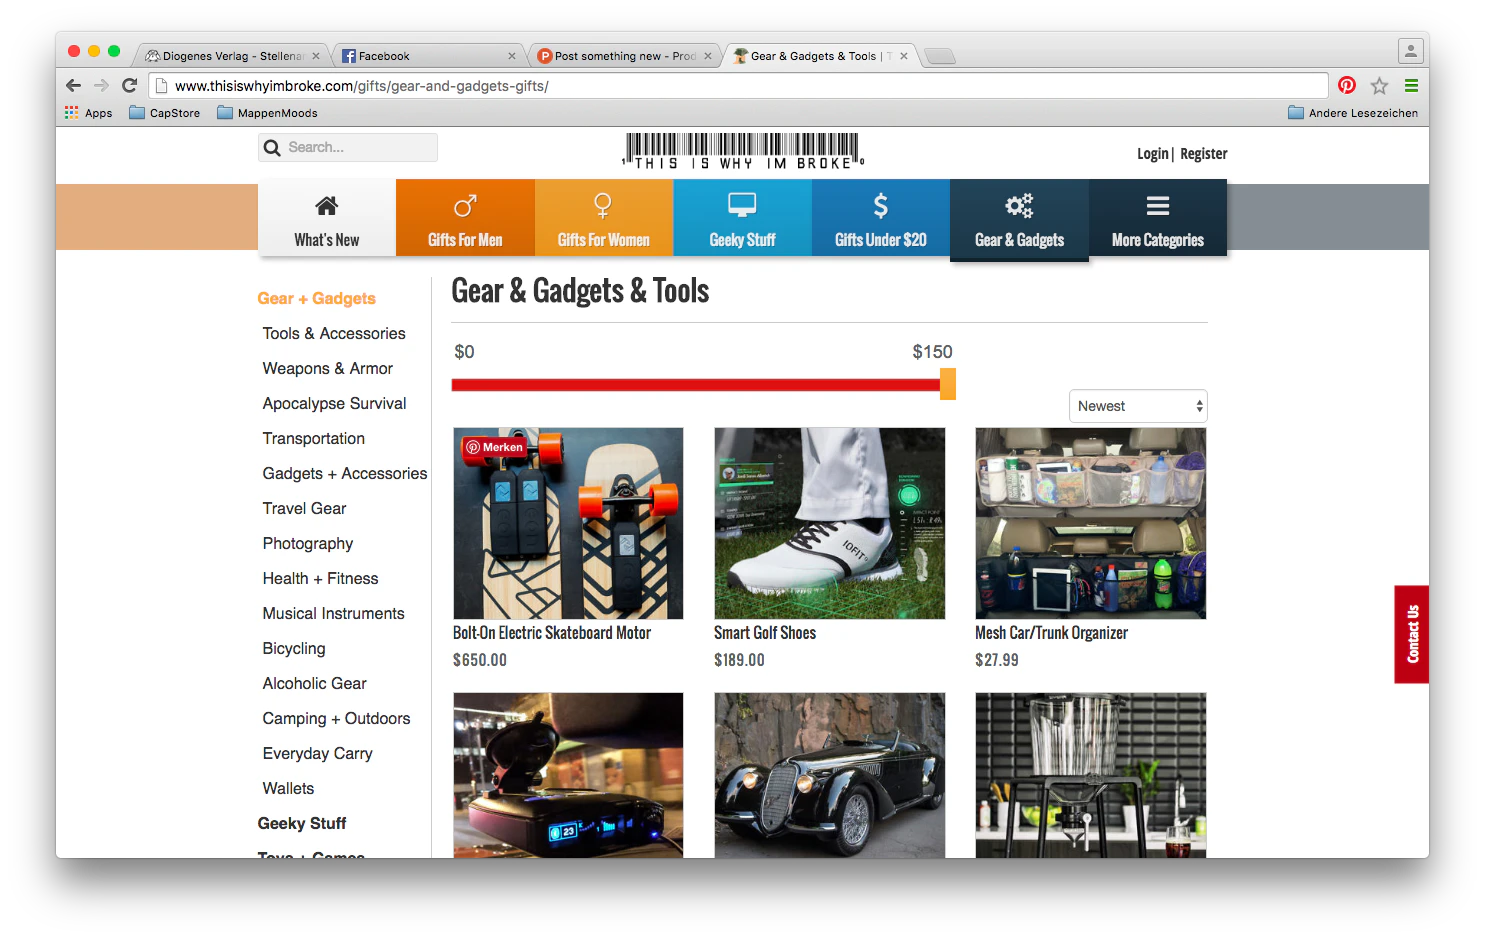Open Alcoholic Gear category
1485x938 pixels.
click(x=314, y=684)
